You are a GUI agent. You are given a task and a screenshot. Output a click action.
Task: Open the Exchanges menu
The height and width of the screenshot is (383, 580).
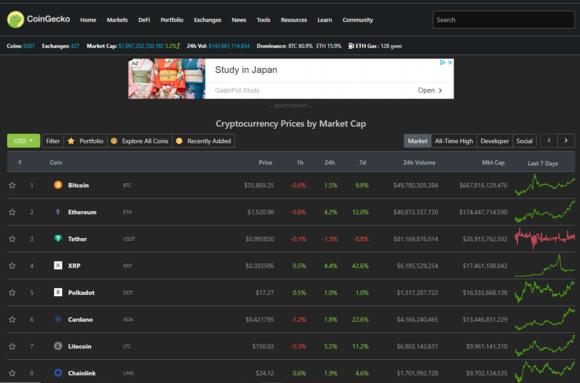pyautogui.click(x=208, y=20)
